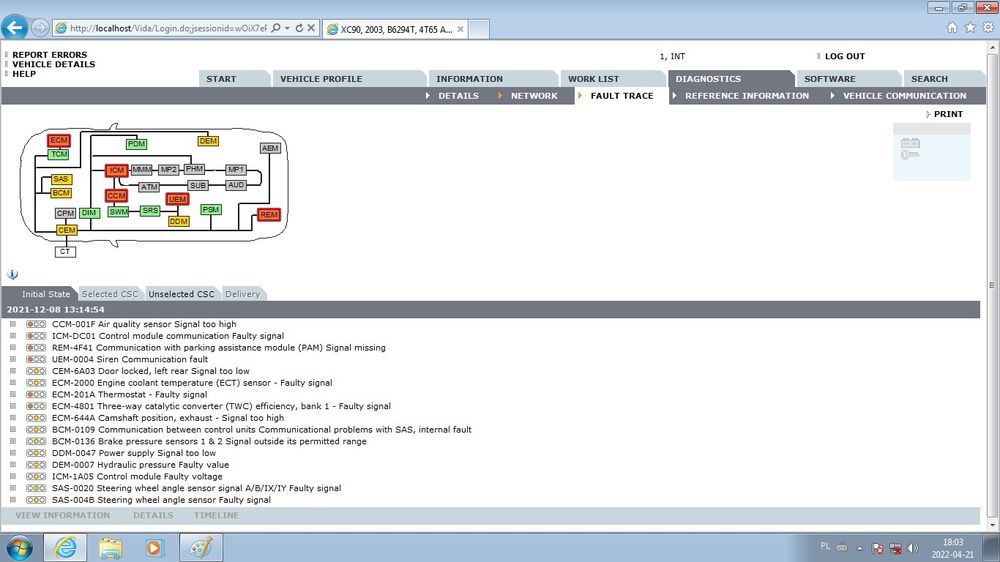Click the browser address bar
Image resolution: width=1000 pixels, height=562 pixels.
click(x=168, y=28)
